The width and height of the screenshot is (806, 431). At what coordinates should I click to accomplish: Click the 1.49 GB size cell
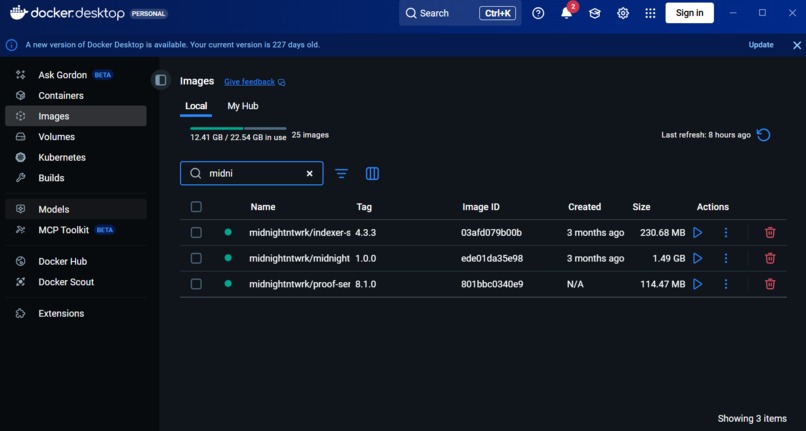point(668,258)
